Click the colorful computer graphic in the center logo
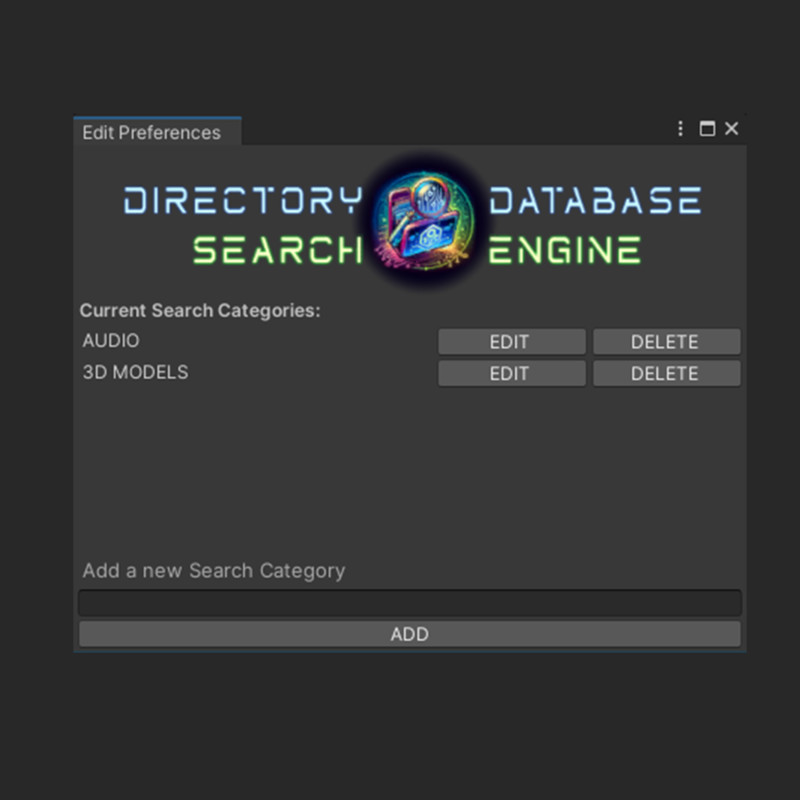 425,230
